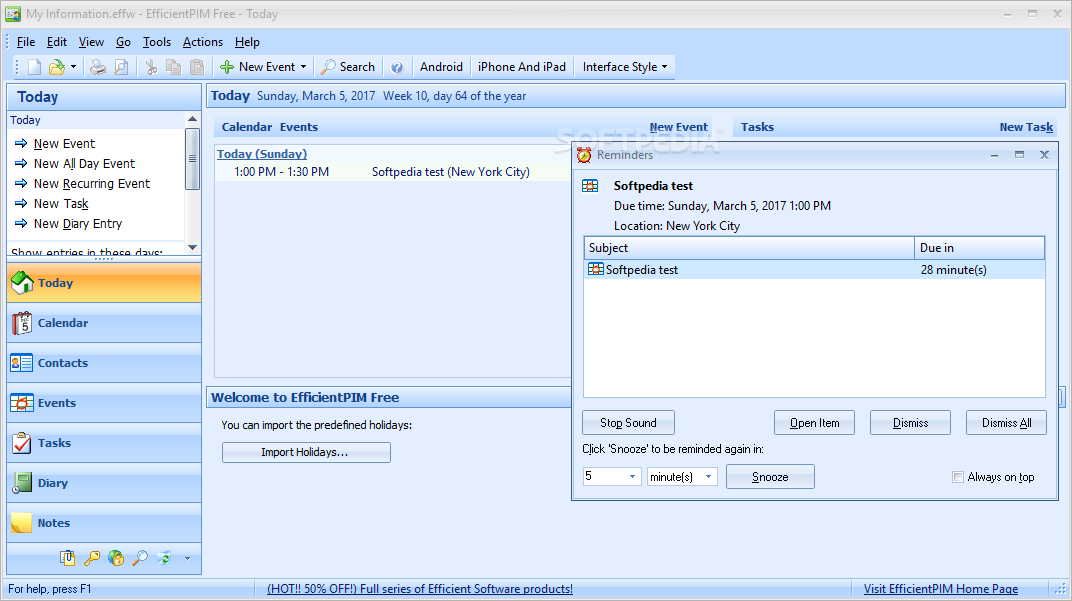Enable the Always on top checkbox

tap(958, 477)
